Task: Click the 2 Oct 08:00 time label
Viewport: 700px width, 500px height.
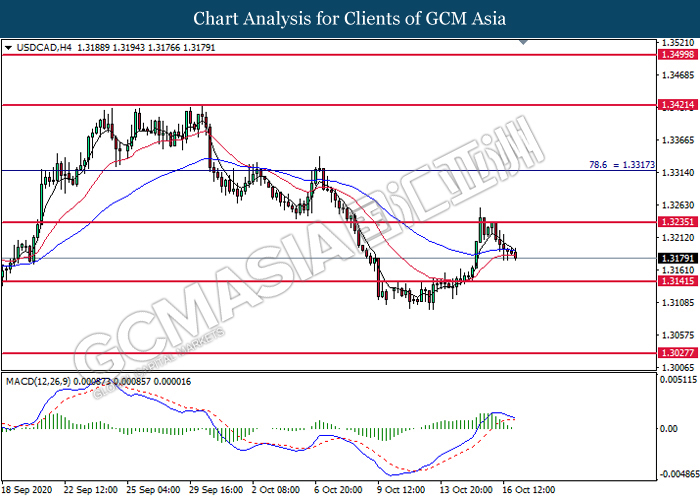Action: point(275,490)
